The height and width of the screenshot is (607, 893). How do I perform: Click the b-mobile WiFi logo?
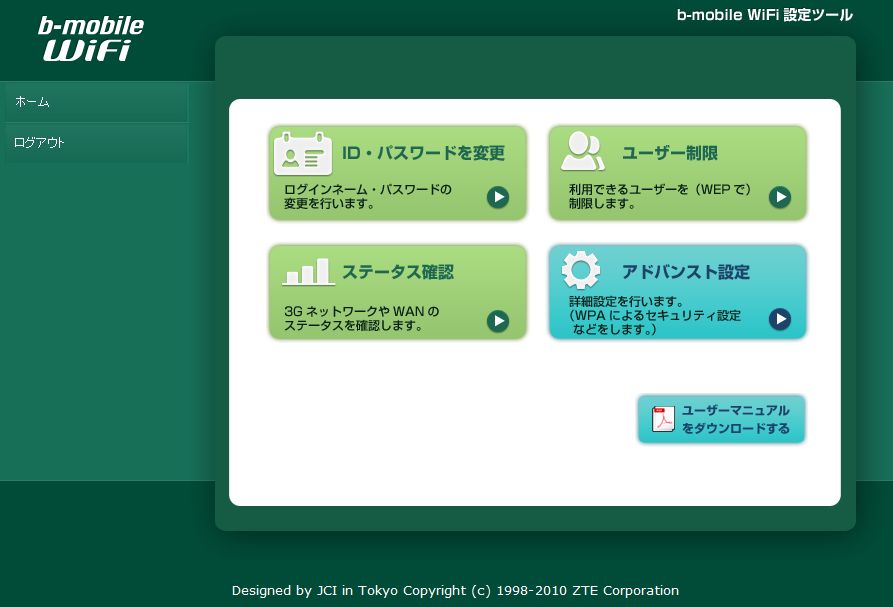pos(91,39)
